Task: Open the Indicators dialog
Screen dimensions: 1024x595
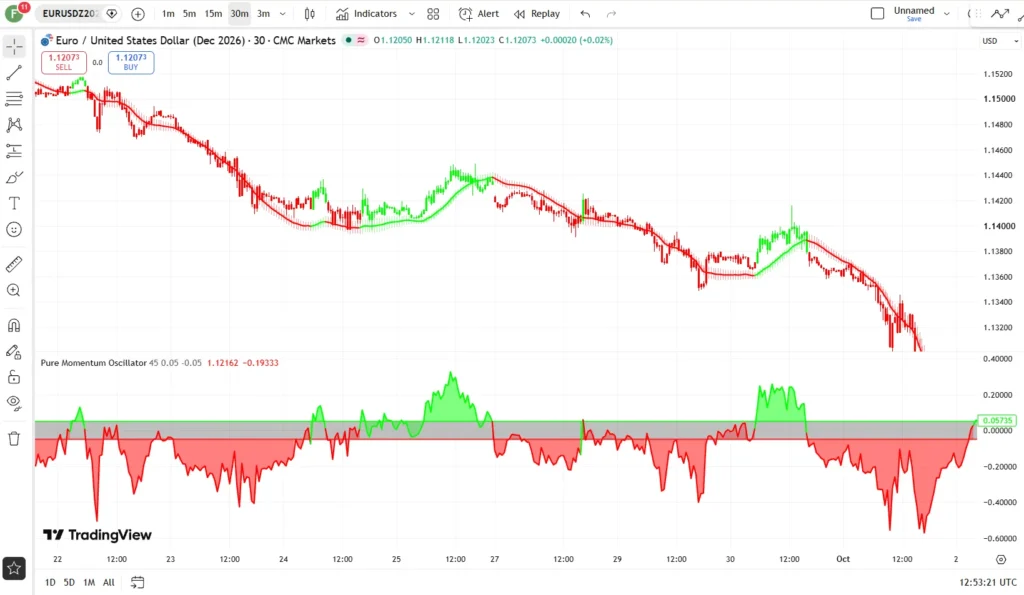Action: tap(367, 13)
